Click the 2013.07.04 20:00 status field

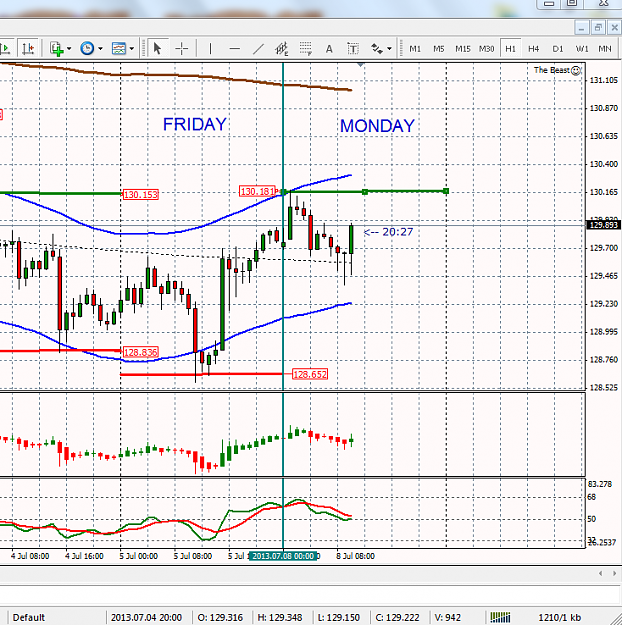click(146, 617)
